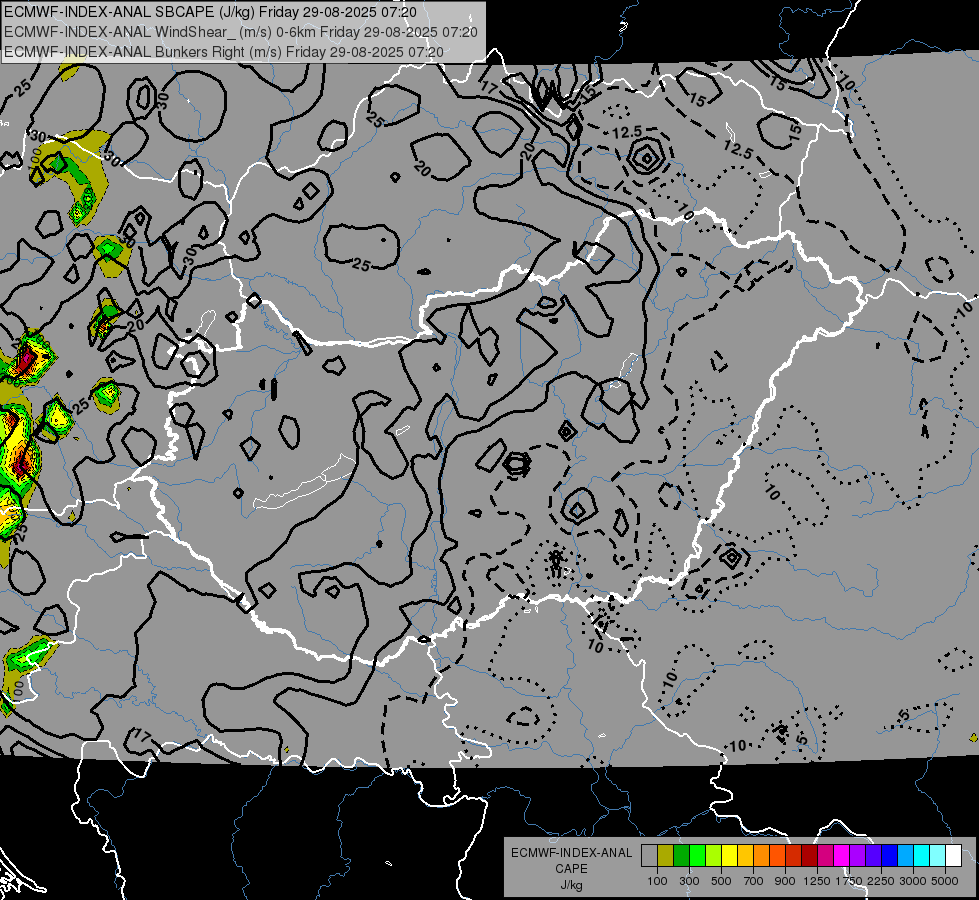Click the orange-red swatch before 900

777,856
